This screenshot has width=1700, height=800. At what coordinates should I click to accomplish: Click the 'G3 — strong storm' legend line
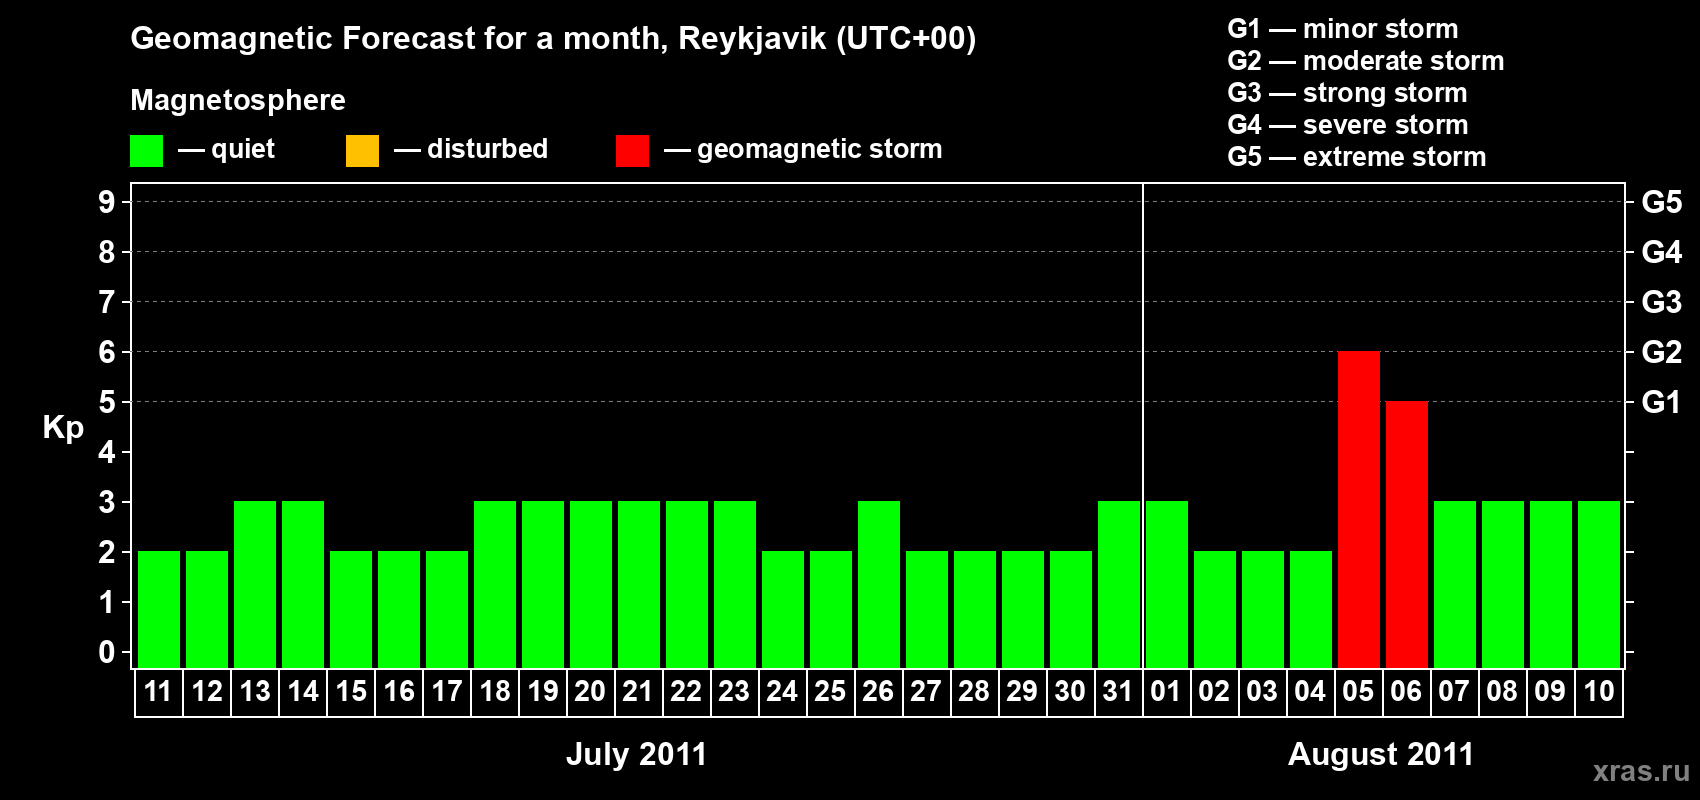point(1348,93)
